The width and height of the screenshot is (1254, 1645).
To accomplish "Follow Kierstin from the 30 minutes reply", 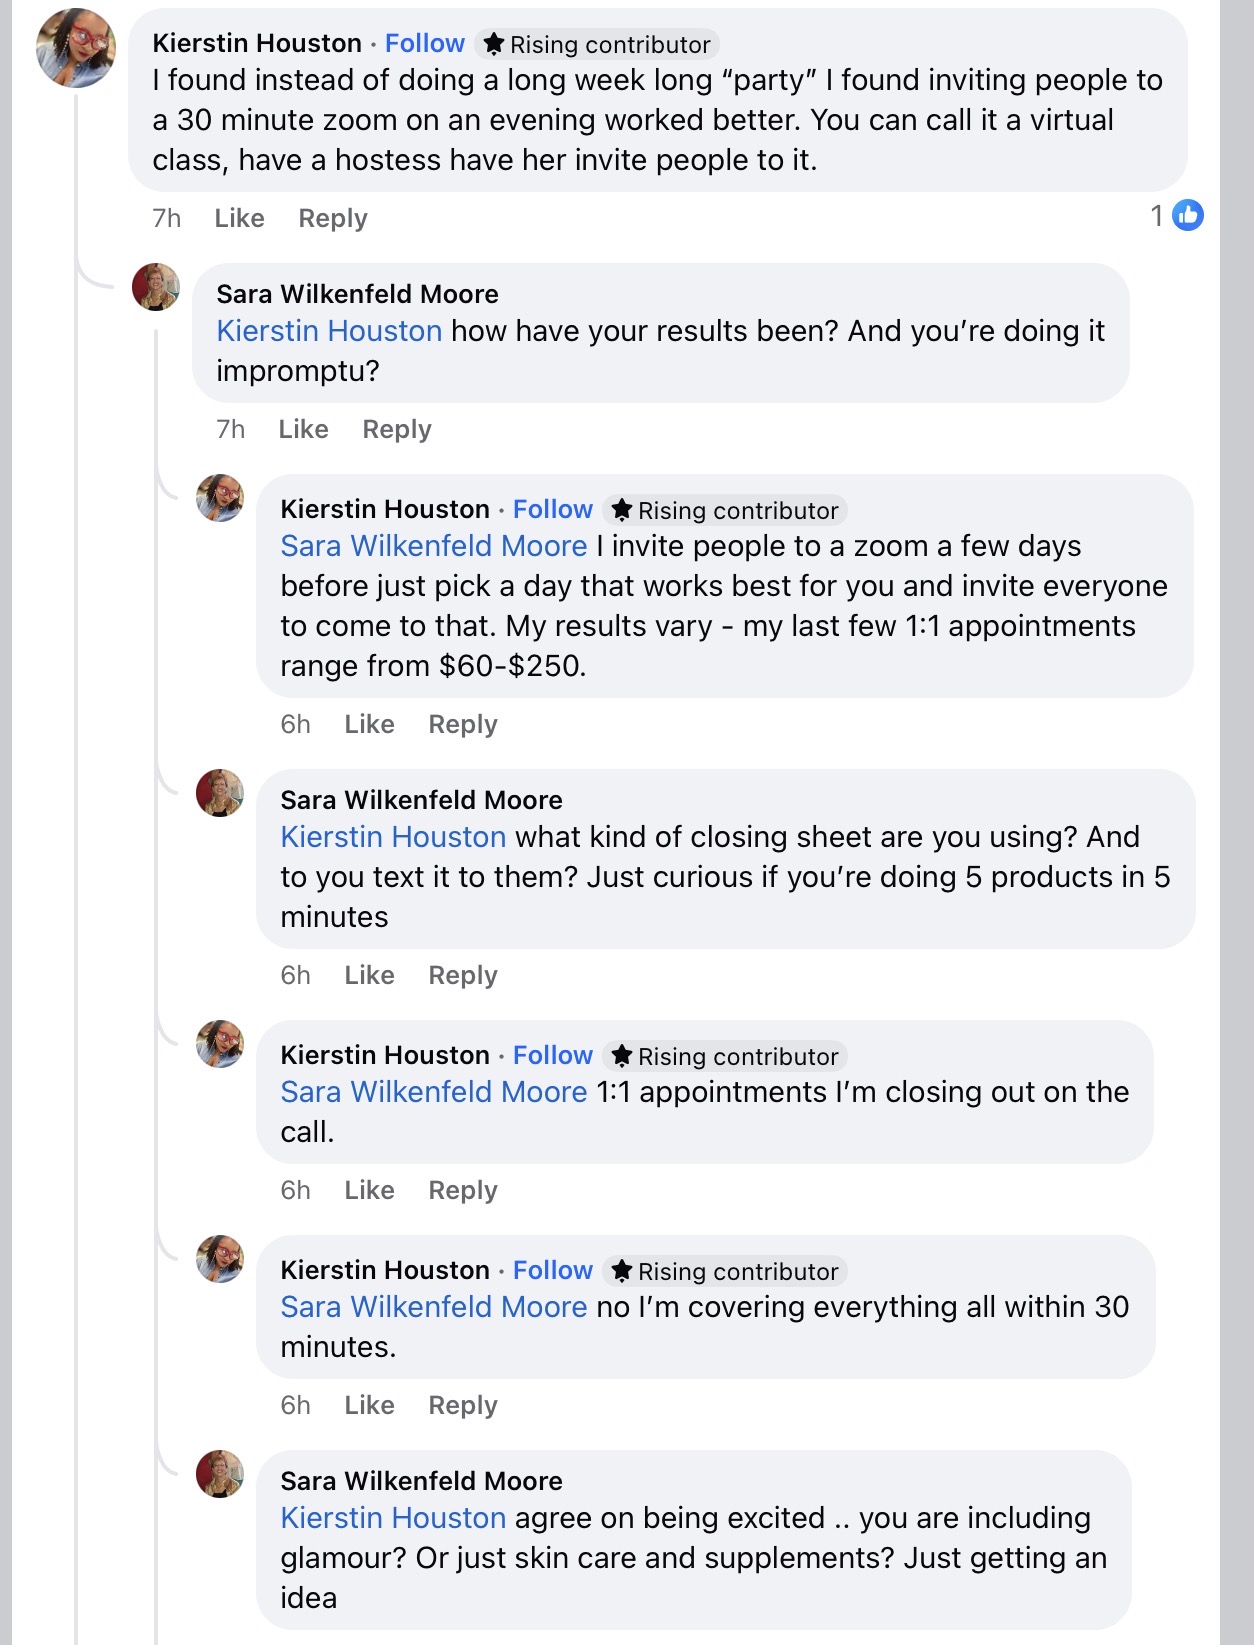I will click(552, 1270).
